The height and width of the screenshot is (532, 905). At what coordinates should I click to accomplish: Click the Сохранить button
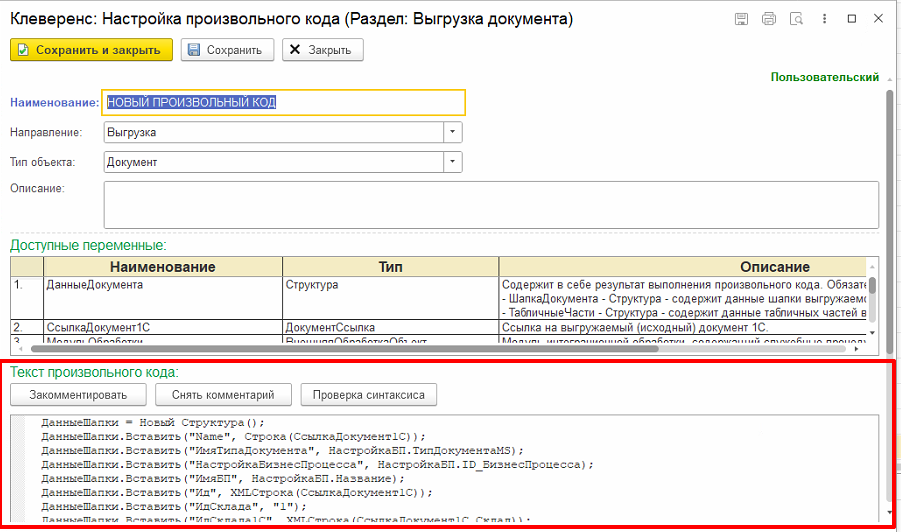227,50
